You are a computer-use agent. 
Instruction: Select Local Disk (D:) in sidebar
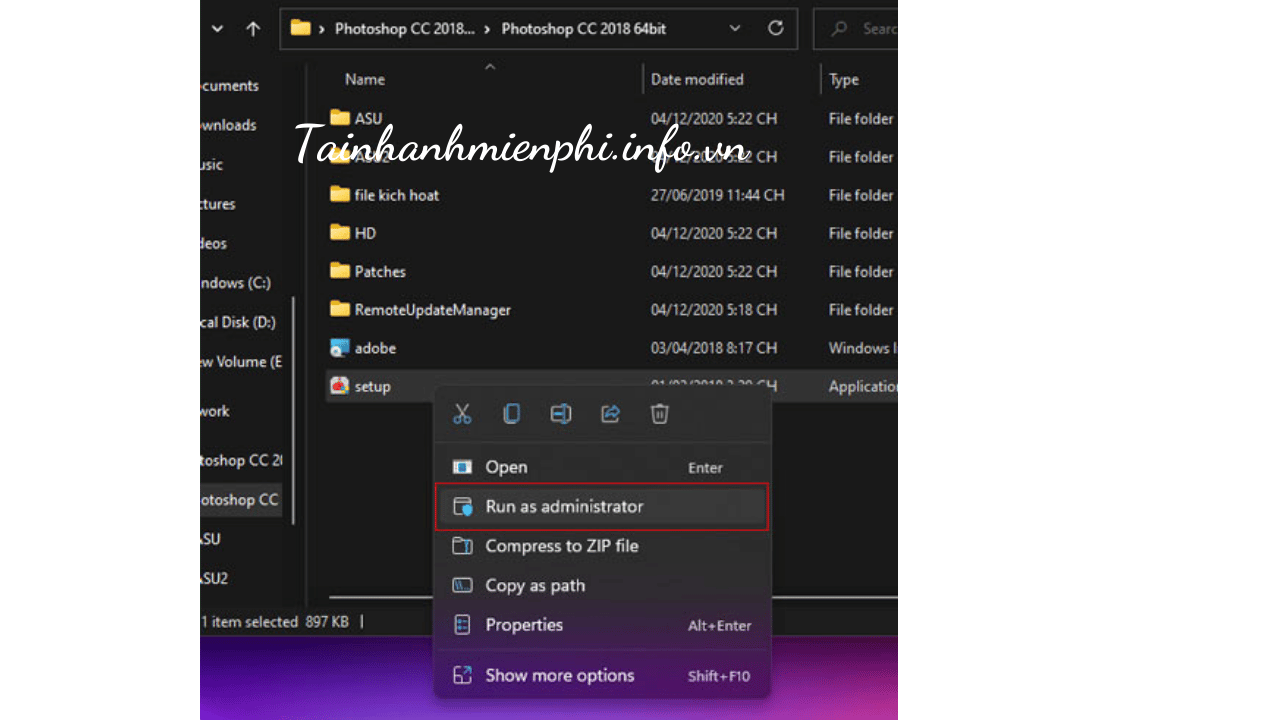[x=238, y=322]
